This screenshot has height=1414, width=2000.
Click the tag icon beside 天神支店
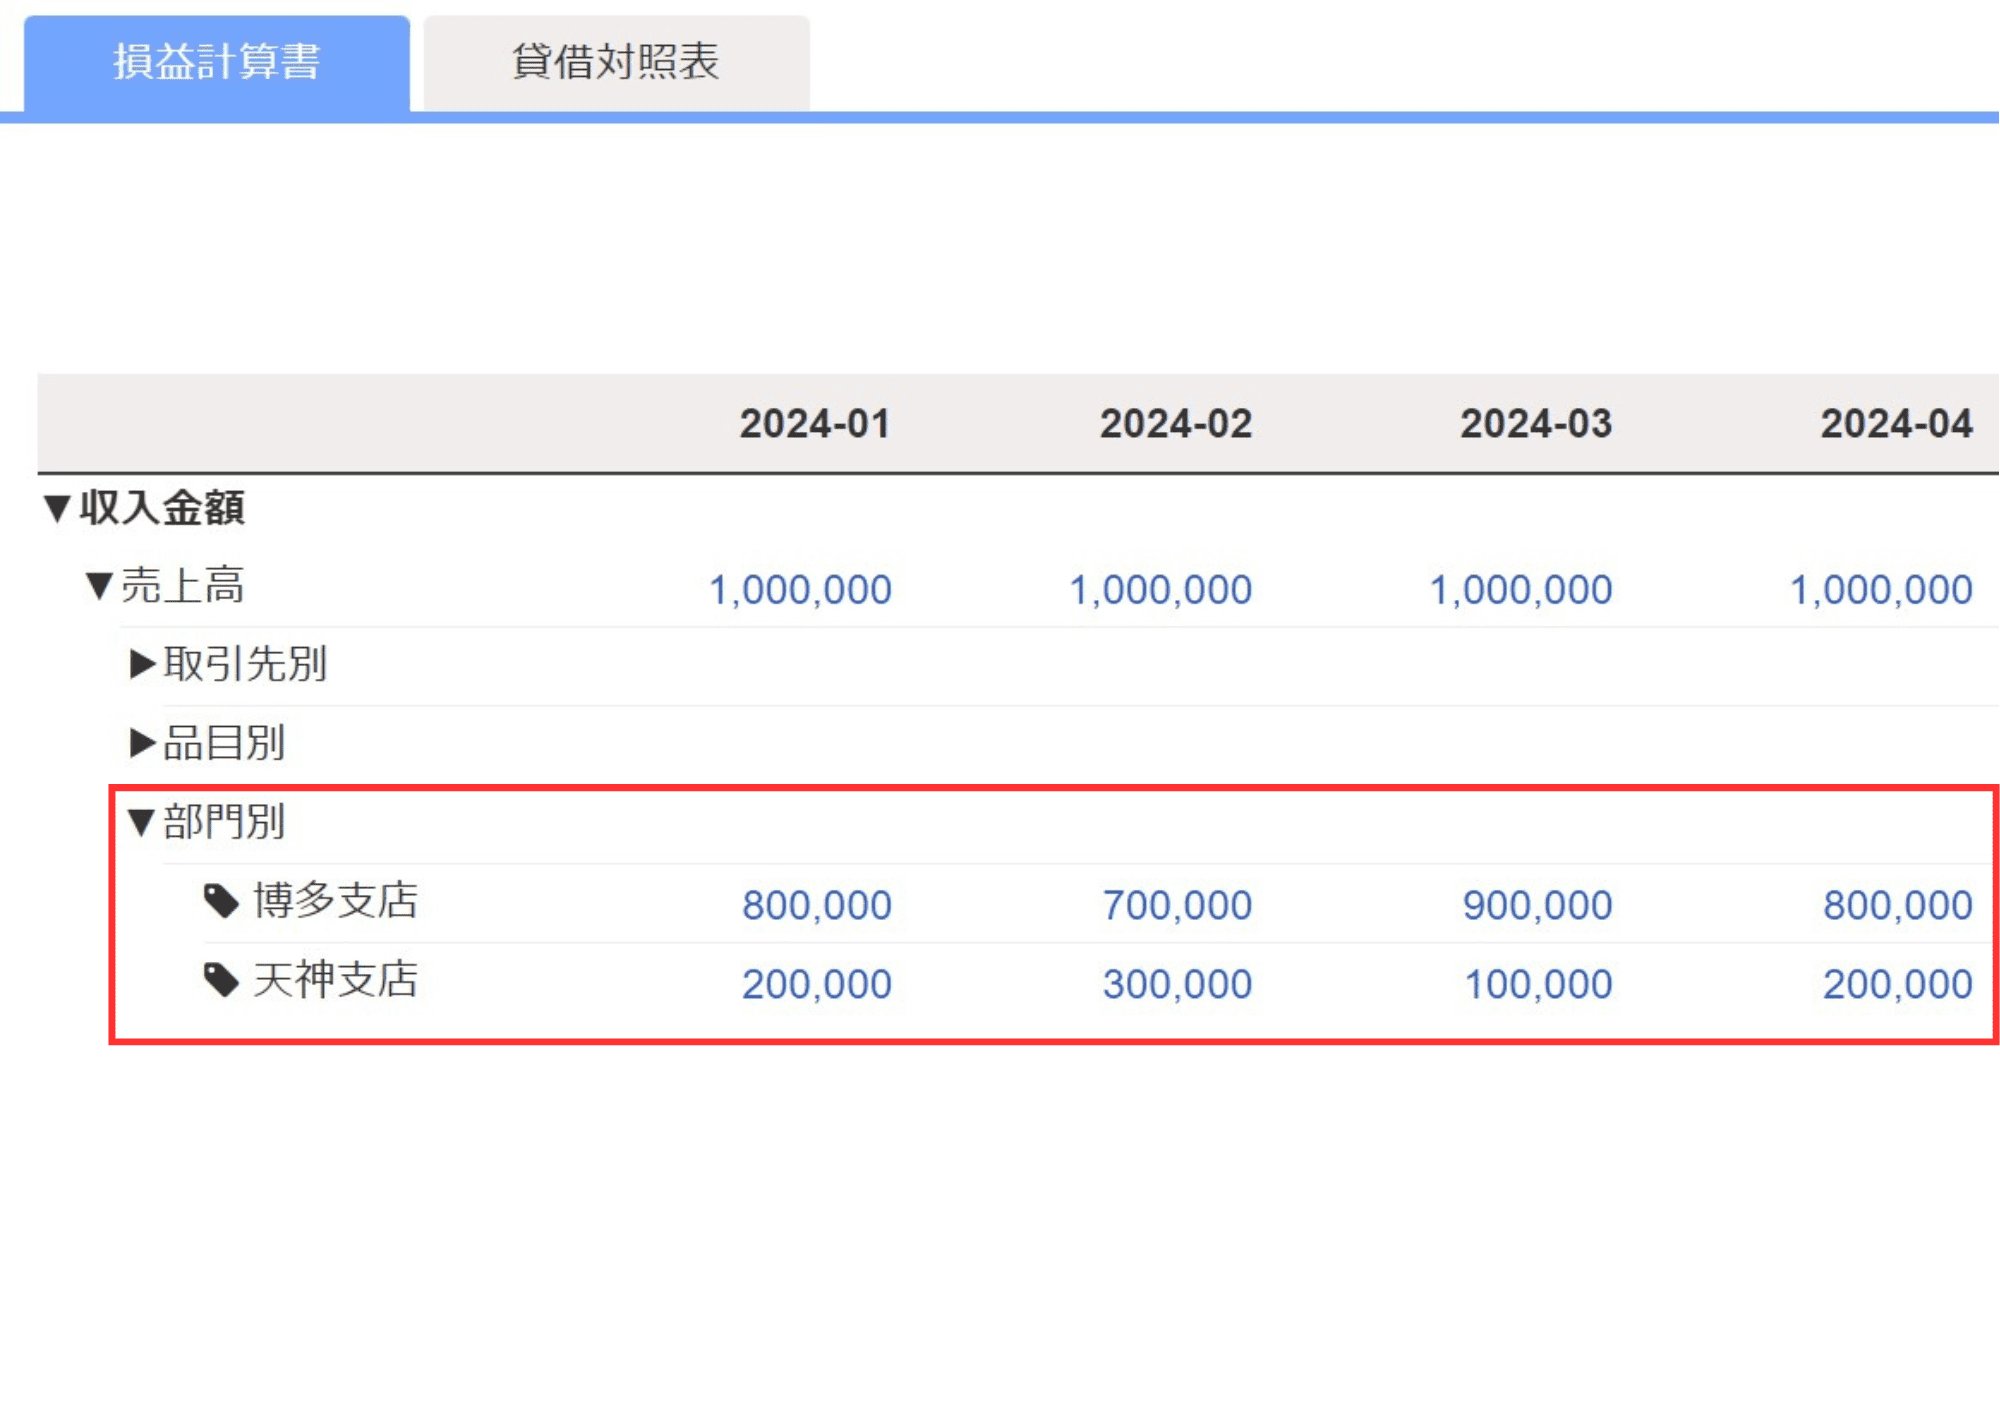tap(221, 980)
